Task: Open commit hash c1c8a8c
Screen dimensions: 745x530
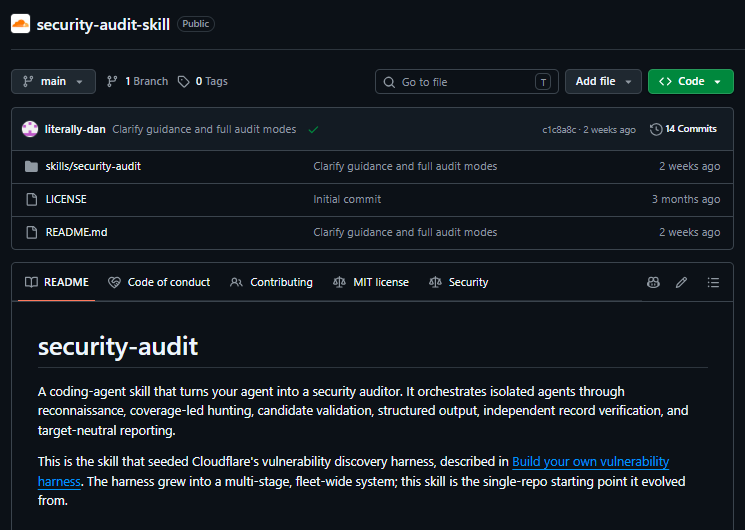Action: (x=559, y=130)
